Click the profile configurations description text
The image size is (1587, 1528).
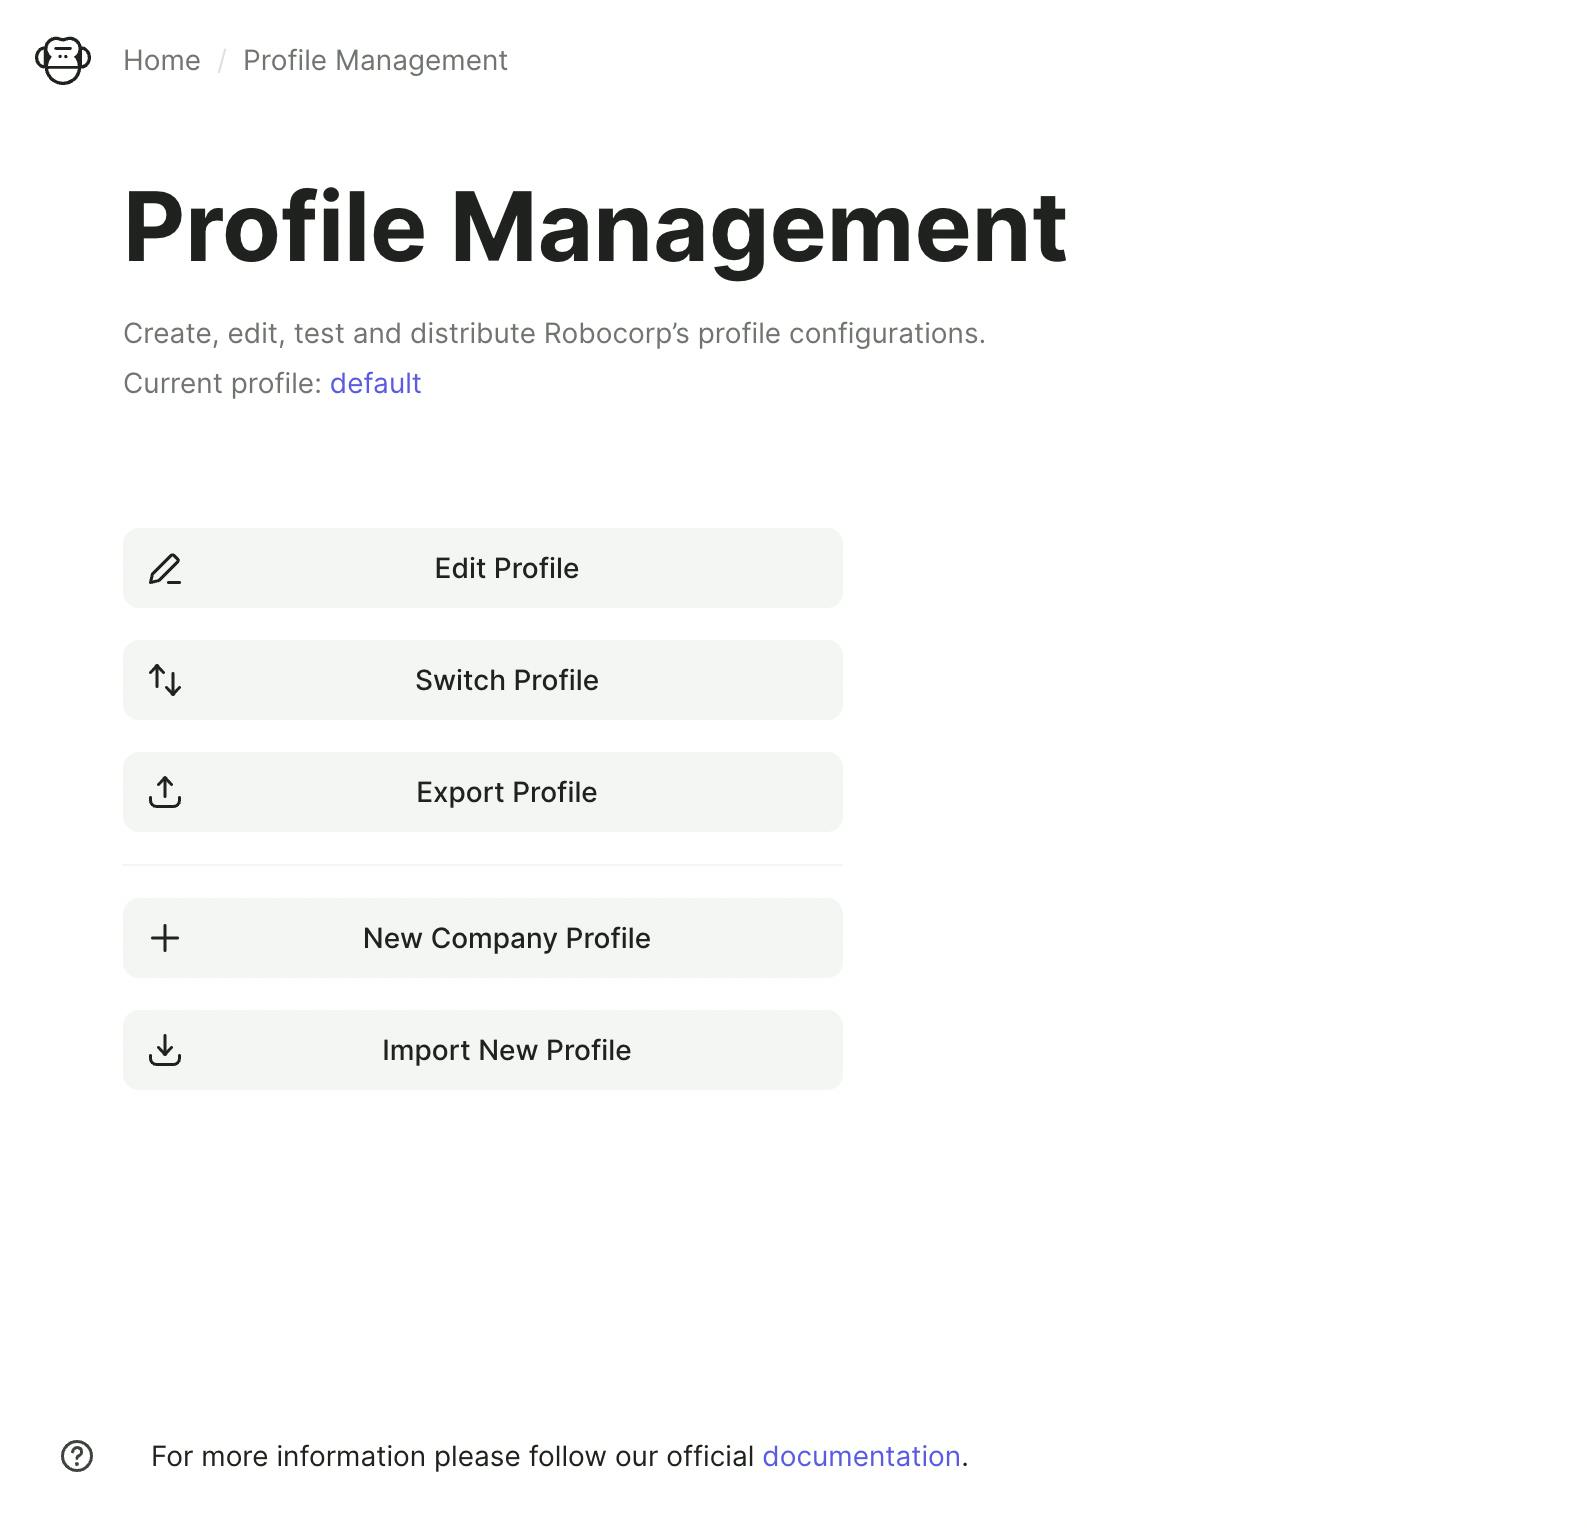(x=554, y=333)
